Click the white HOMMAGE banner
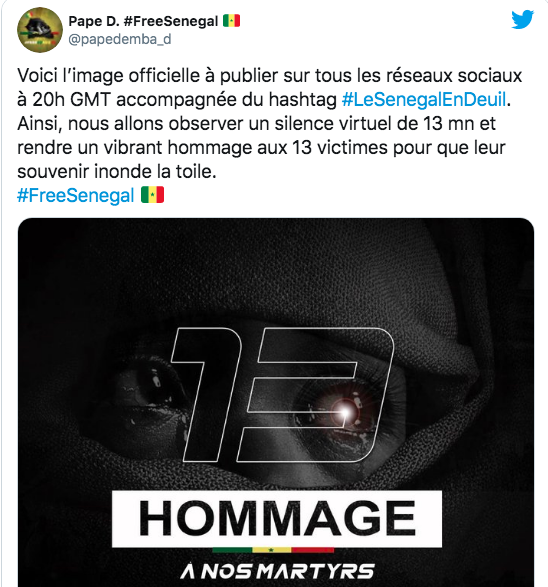Viewport: 548px width, 587px height. [x=277, y=518]
